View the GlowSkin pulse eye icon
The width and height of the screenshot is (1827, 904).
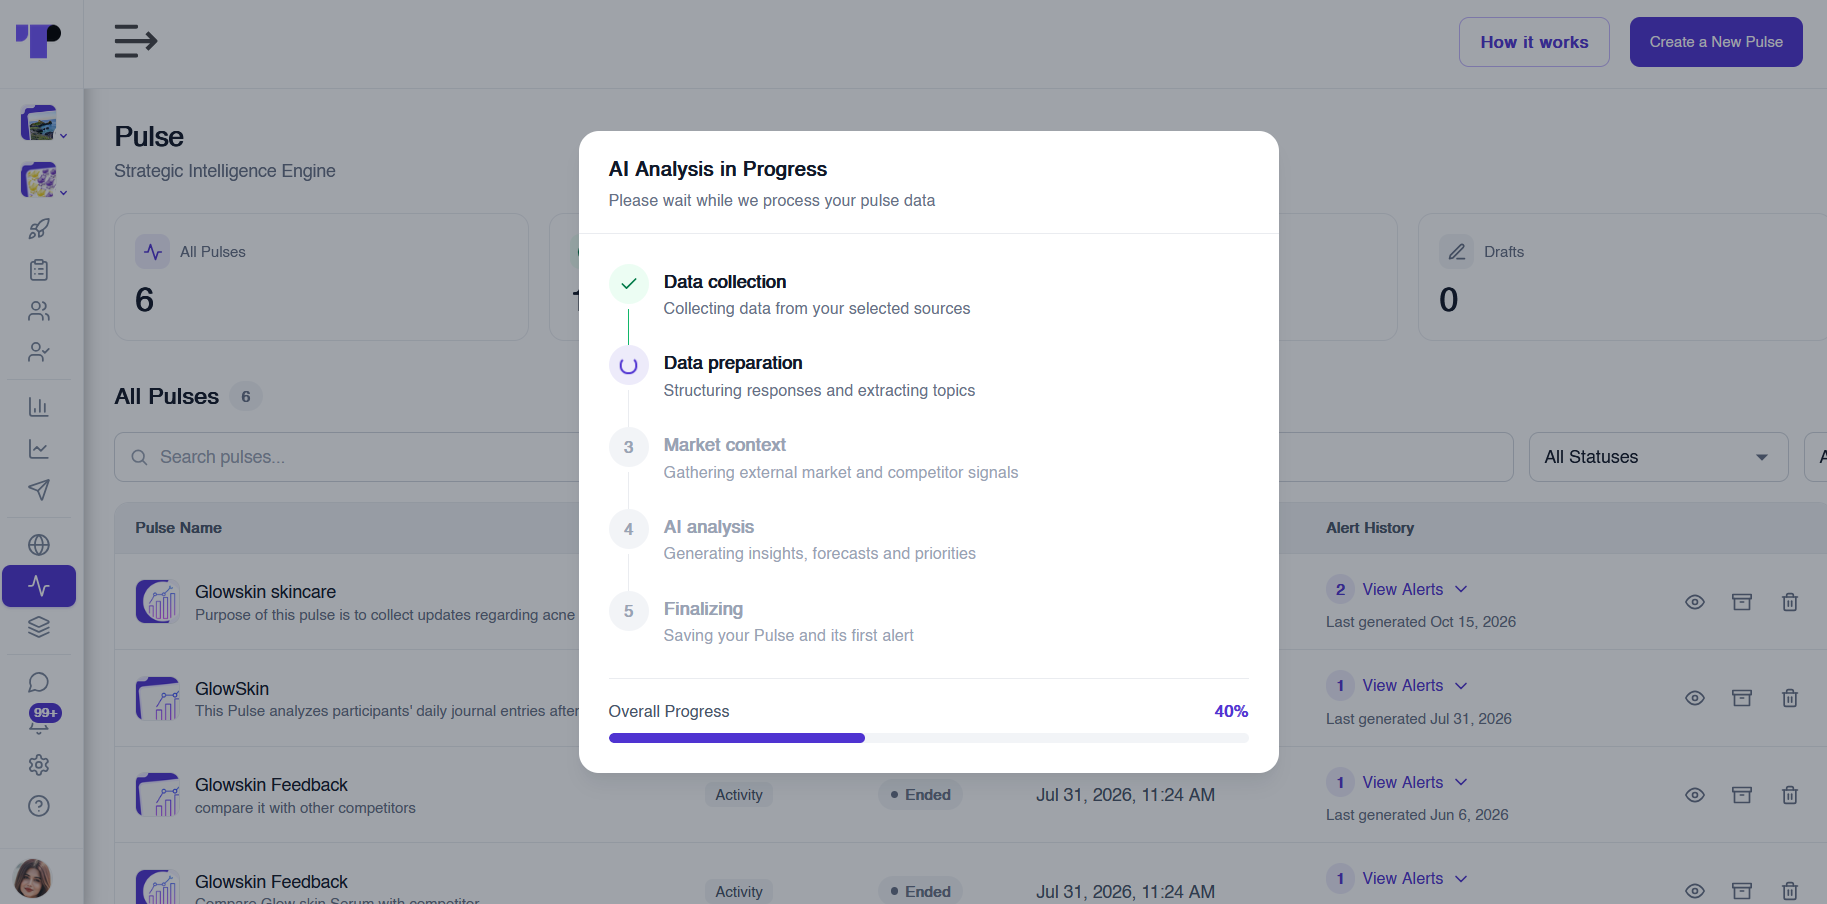click(1695, 698)
